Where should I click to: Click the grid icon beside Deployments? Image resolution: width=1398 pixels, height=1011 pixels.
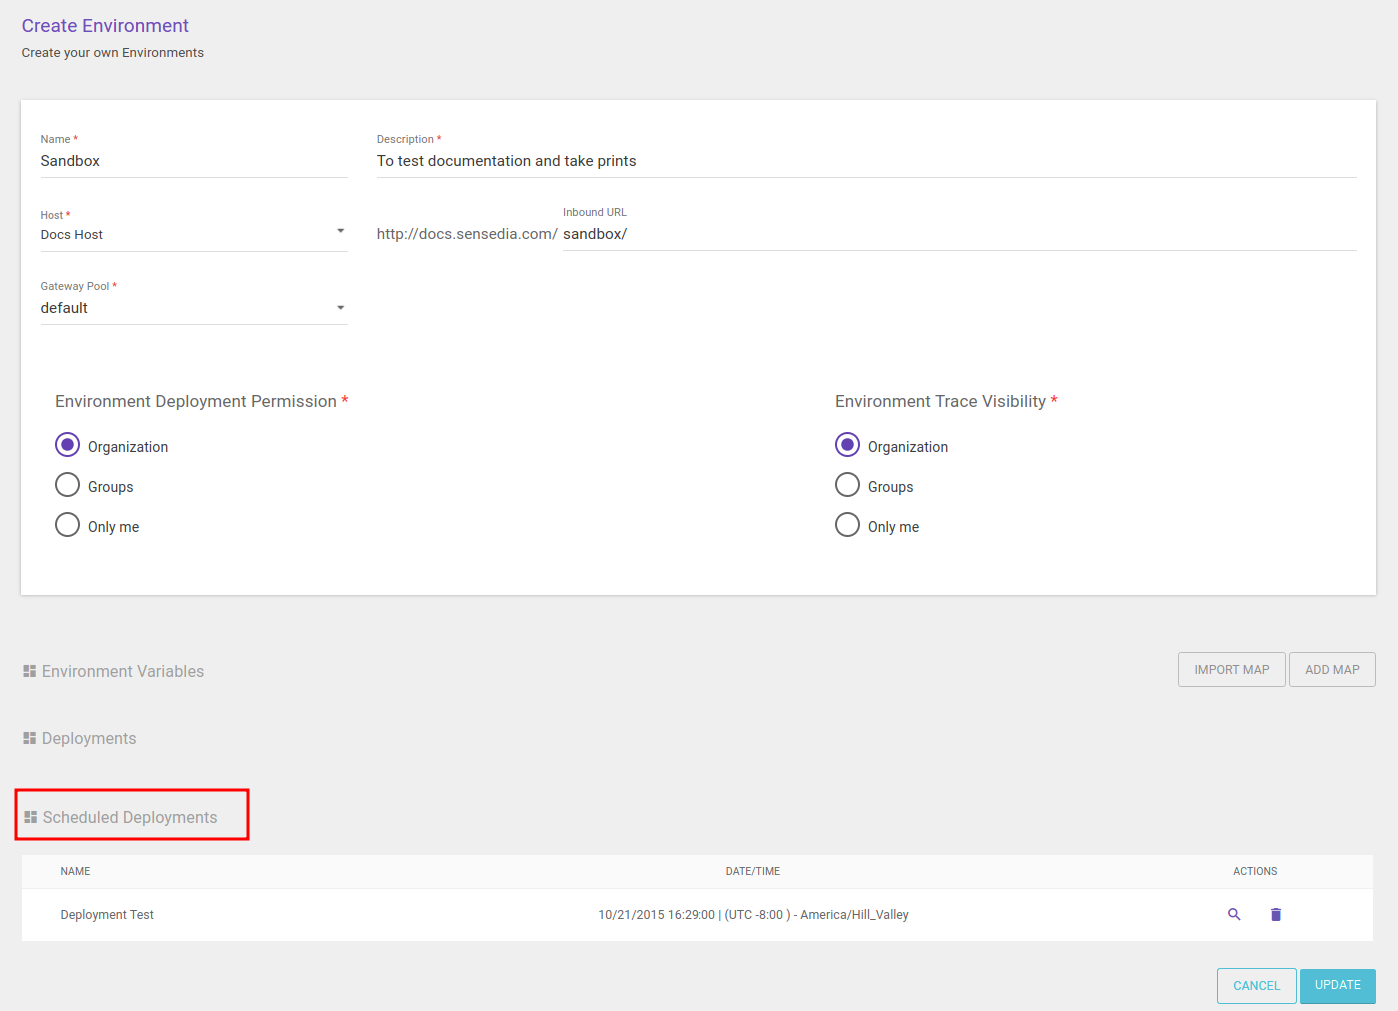point(30,738)
